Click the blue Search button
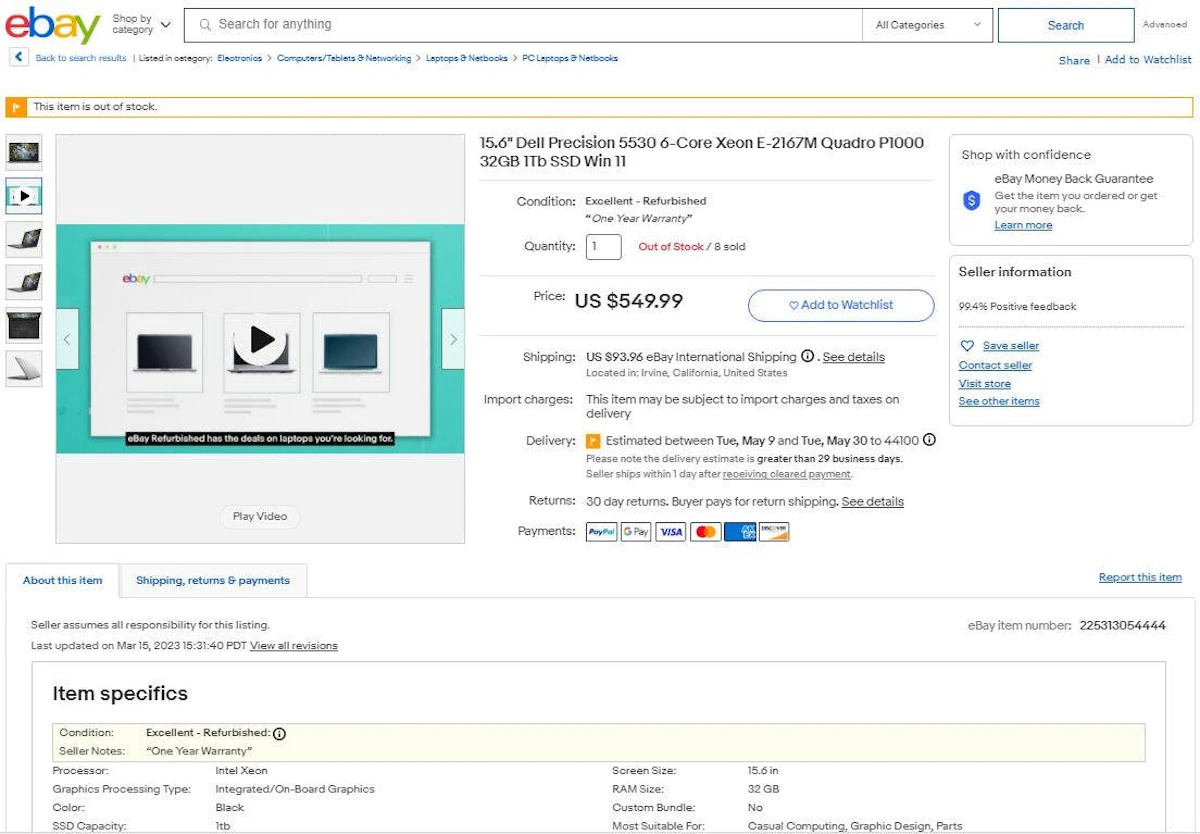Screen dimensions: 1200x834 pyautogui.click(x=1065, y=25)
